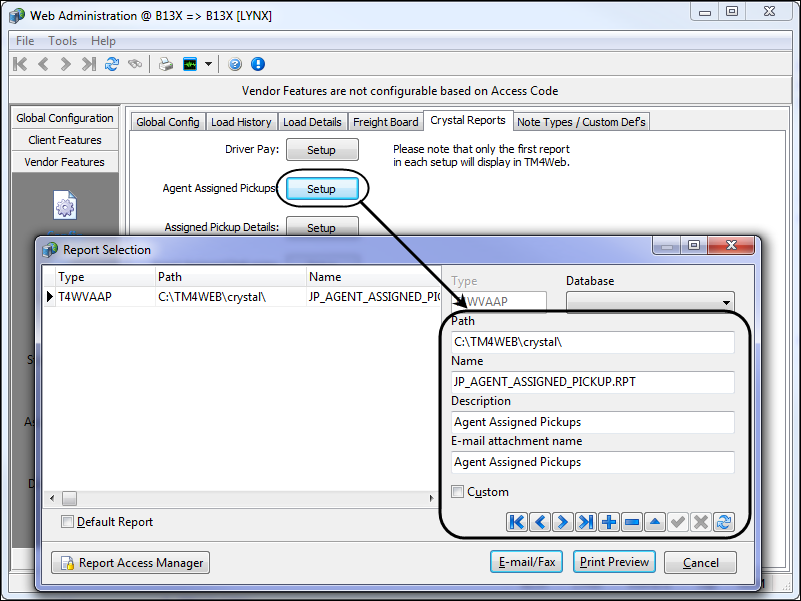Click Setup button for Agent Assigned Pickups

coord(322,189)
